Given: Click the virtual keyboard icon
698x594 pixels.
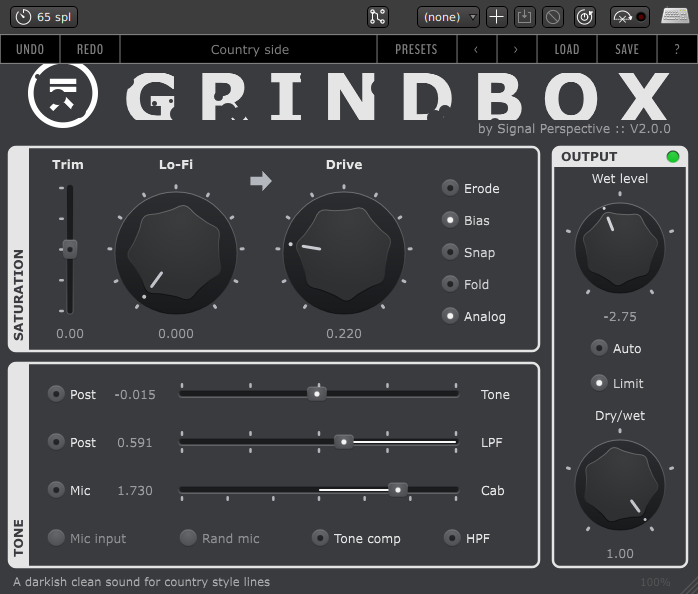Looking at the screenshot, I should coord(675,17).
